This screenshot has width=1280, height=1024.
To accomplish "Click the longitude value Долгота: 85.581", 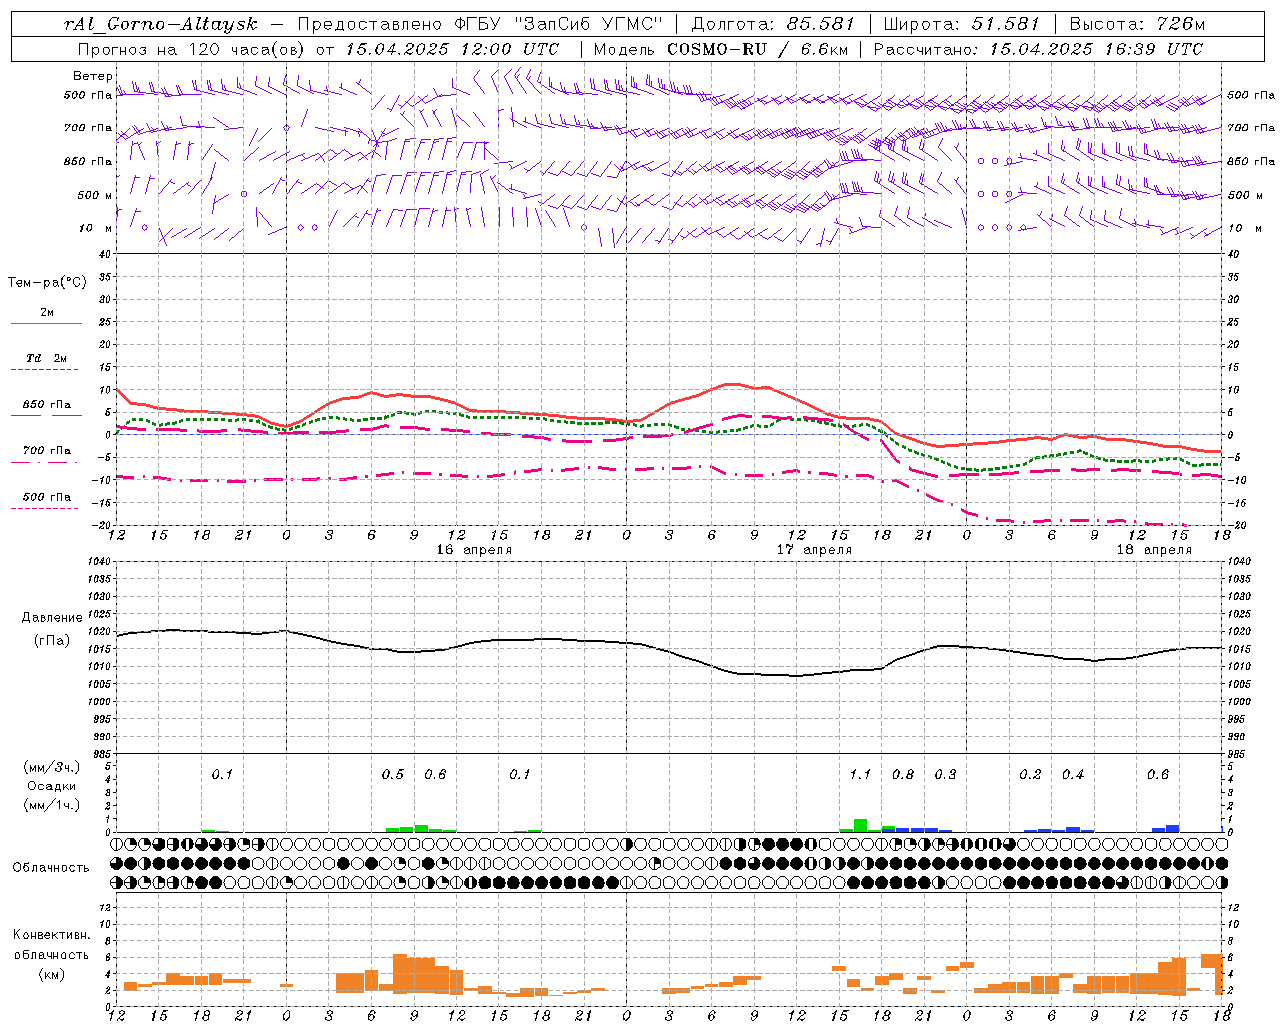I will (775, 24).
